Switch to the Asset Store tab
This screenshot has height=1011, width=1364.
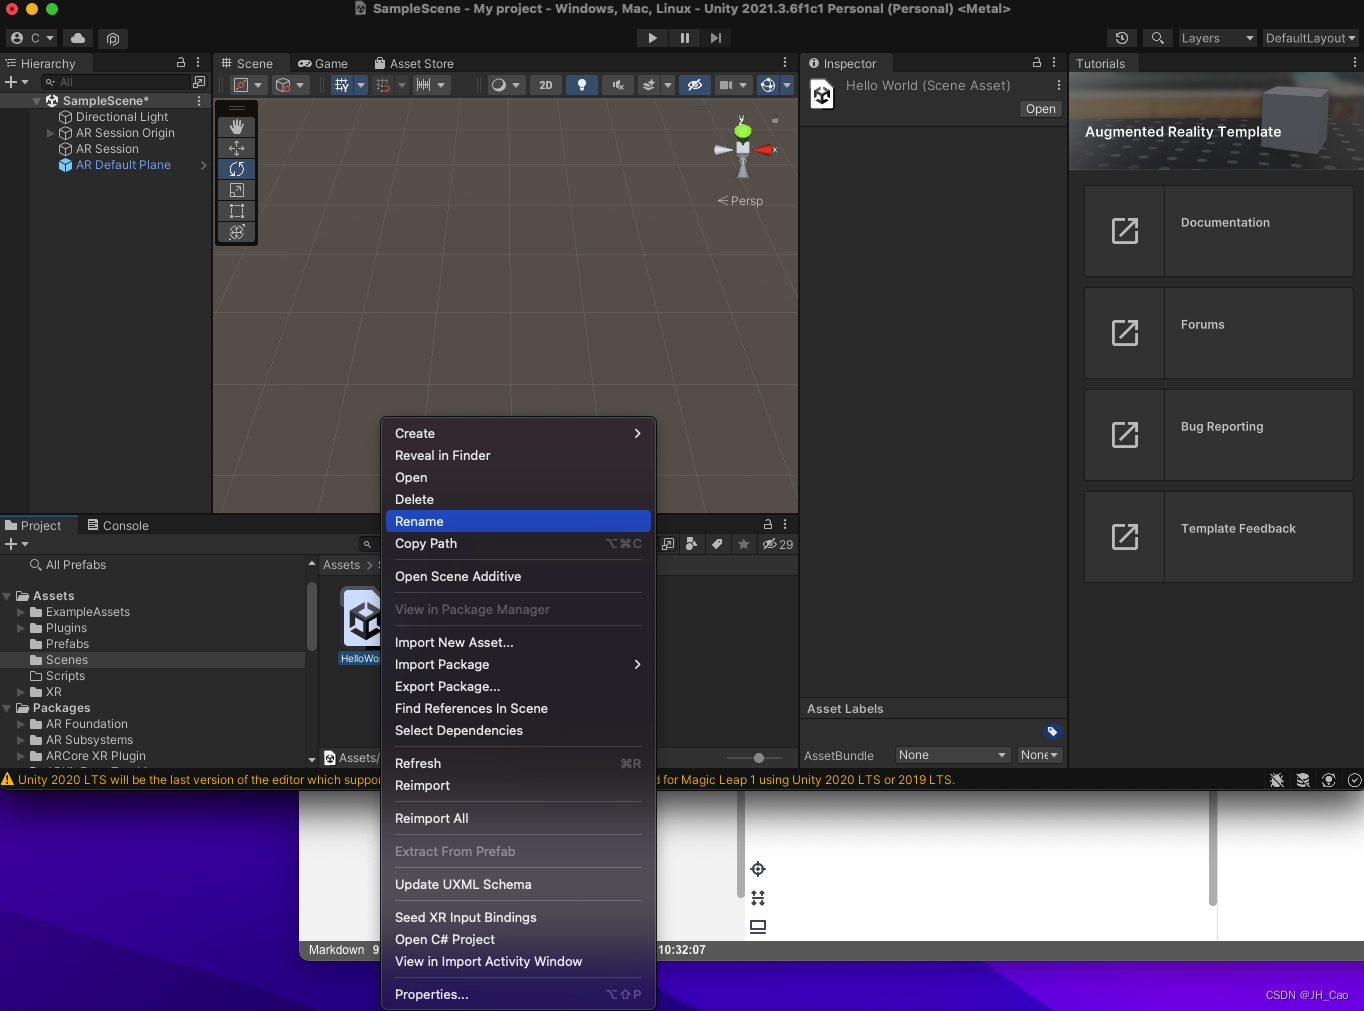pos(414,63)
